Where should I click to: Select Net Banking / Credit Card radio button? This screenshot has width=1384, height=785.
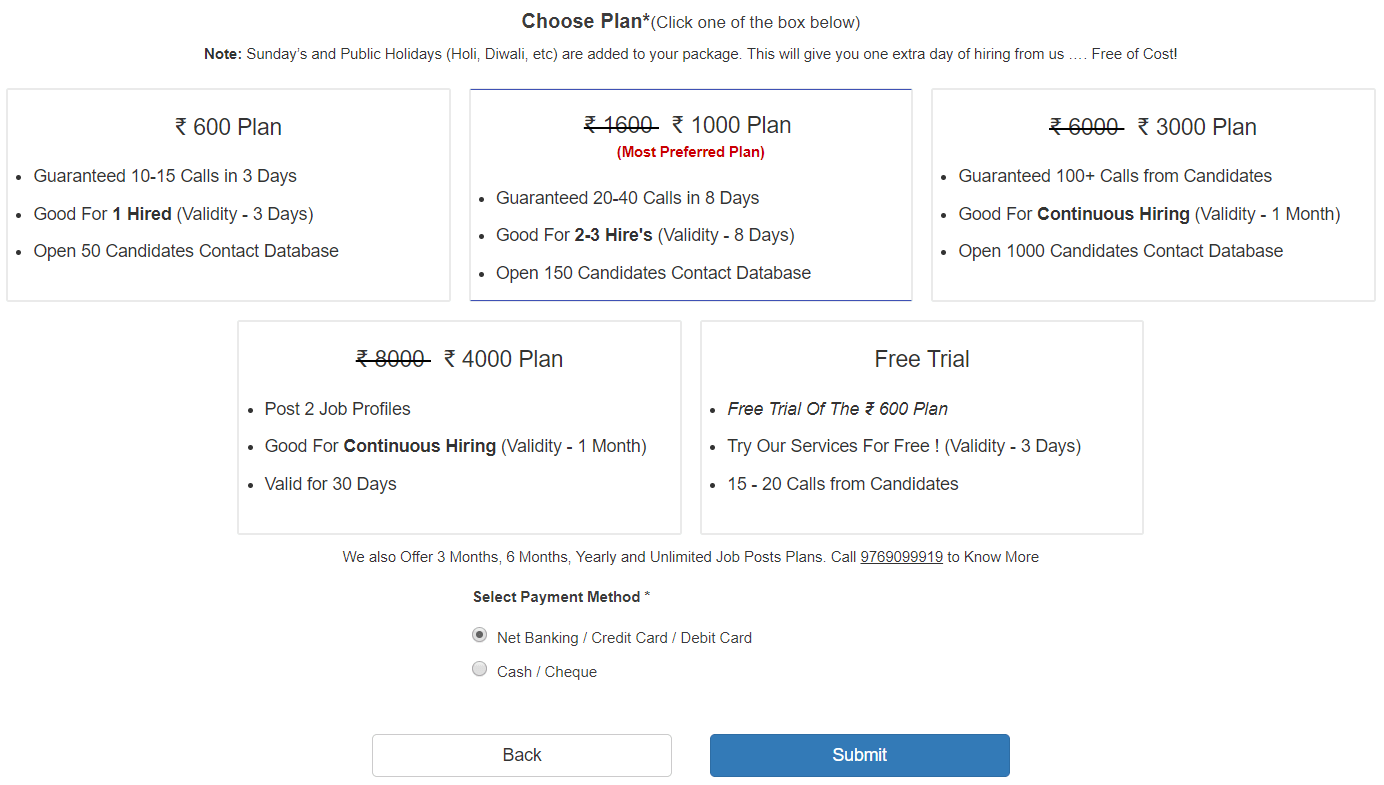point(480,635)
